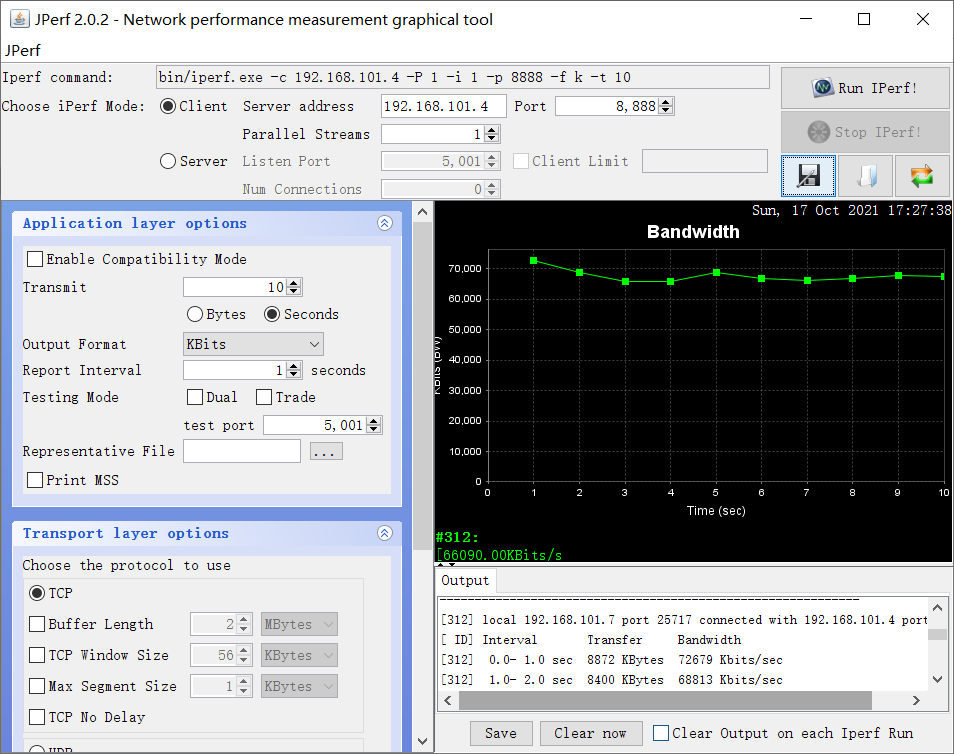954x754 pixels.
Task: Click output vertical scroll down arrow
Action: (938, 679)
